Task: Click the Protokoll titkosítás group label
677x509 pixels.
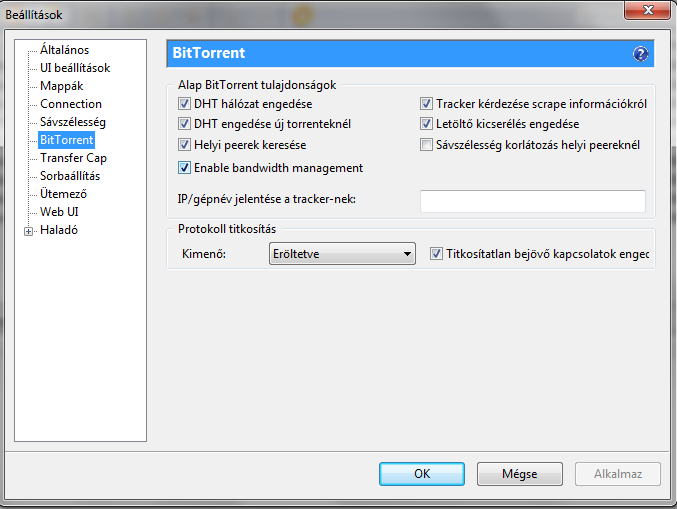Action: tap(227, 229)
